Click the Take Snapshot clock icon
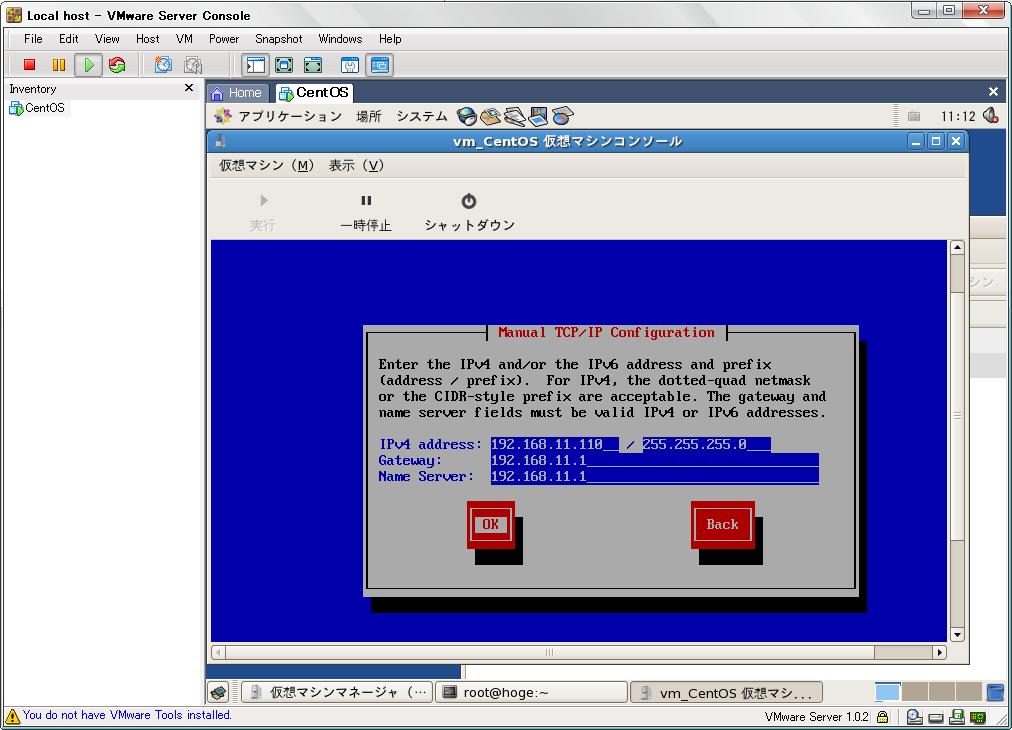 (163, 65)
